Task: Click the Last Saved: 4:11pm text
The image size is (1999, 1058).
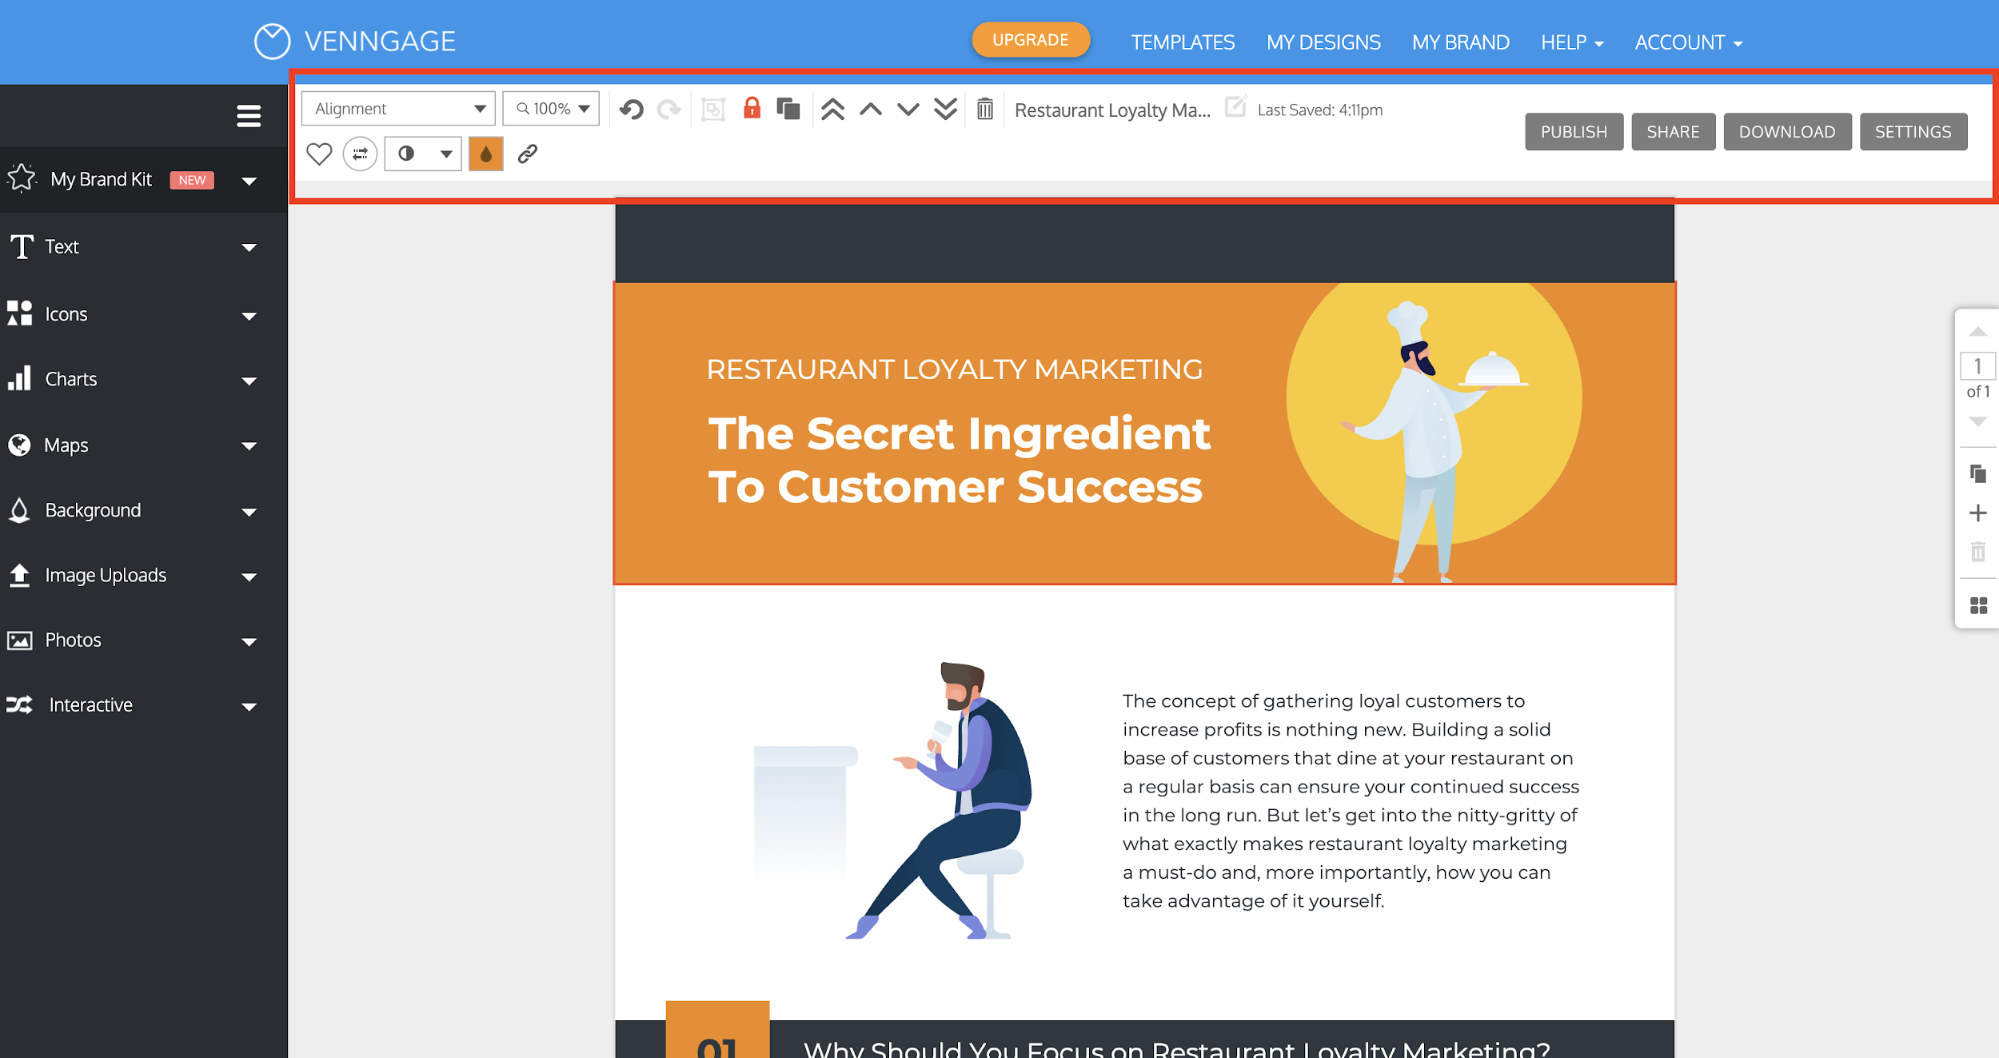Action: coord(1320,110)
